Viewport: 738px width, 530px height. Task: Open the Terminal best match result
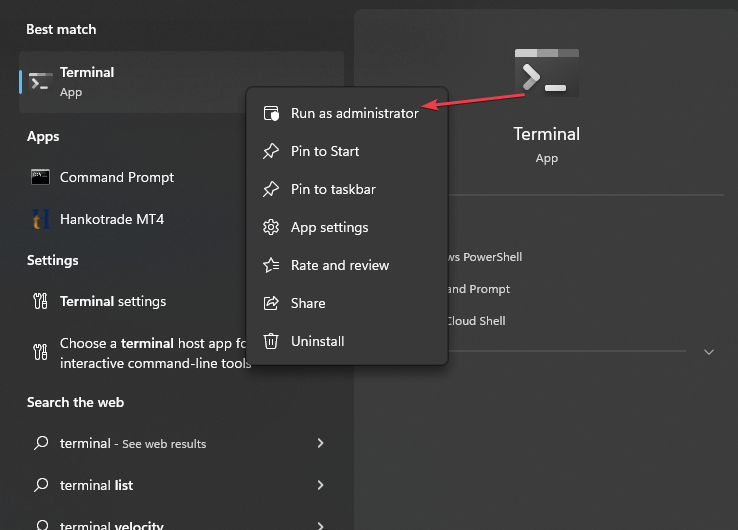pos(182,82)
